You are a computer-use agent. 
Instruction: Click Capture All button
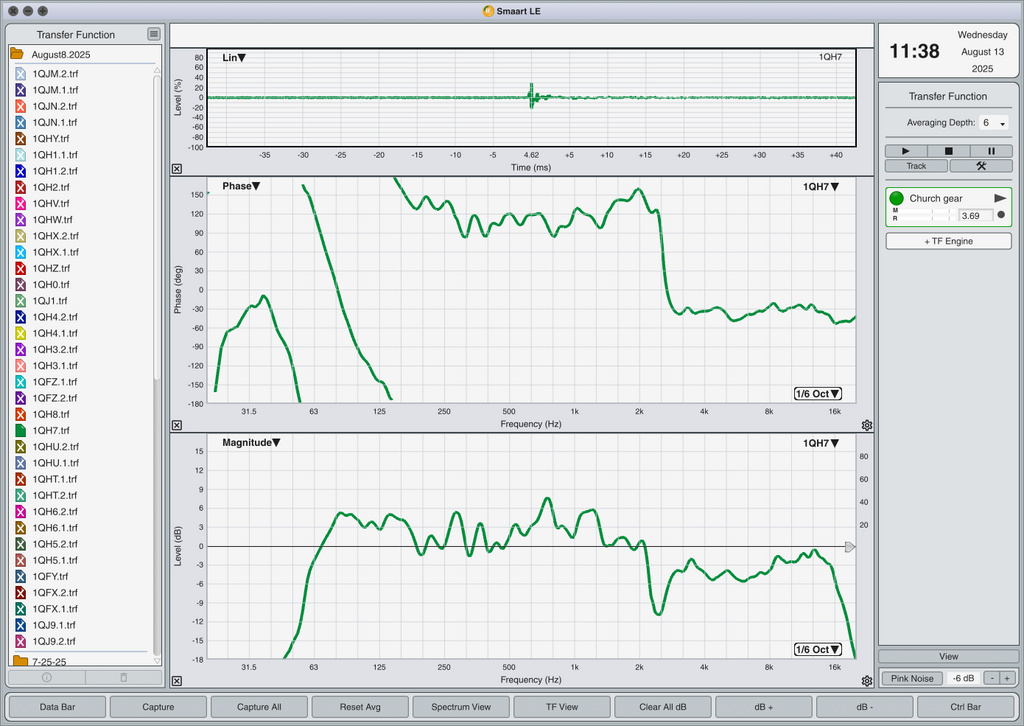pos(259,706)
